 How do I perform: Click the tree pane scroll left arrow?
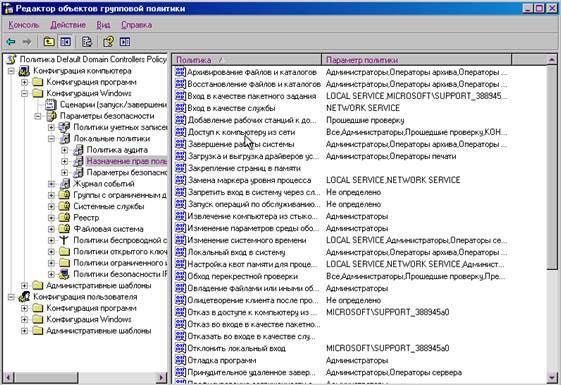[x=8, y=377]
